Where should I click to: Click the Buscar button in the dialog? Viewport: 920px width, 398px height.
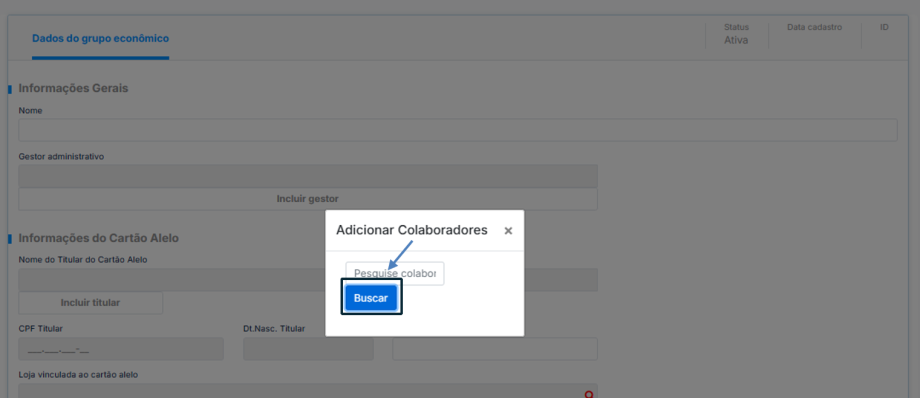coord(371,298)
